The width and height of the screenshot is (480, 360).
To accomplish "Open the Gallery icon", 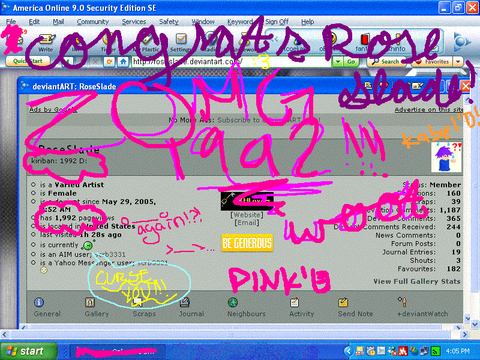I will tap(90, 302).
